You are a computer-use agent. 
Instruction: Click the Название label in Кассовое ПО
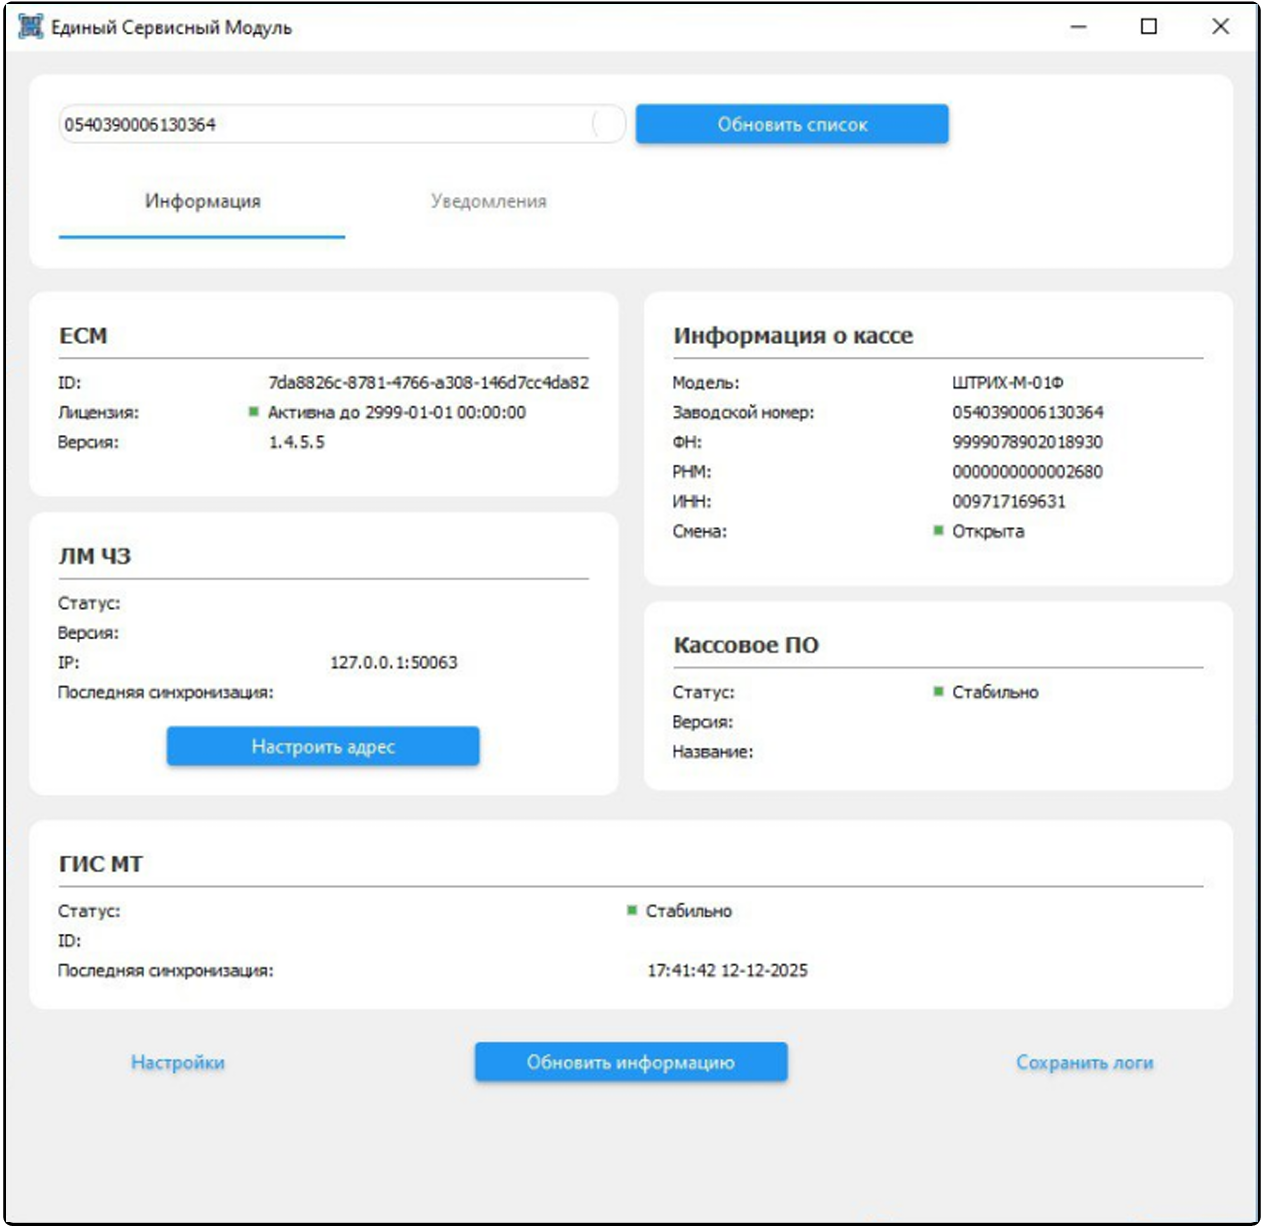click(x=713, y=751)
